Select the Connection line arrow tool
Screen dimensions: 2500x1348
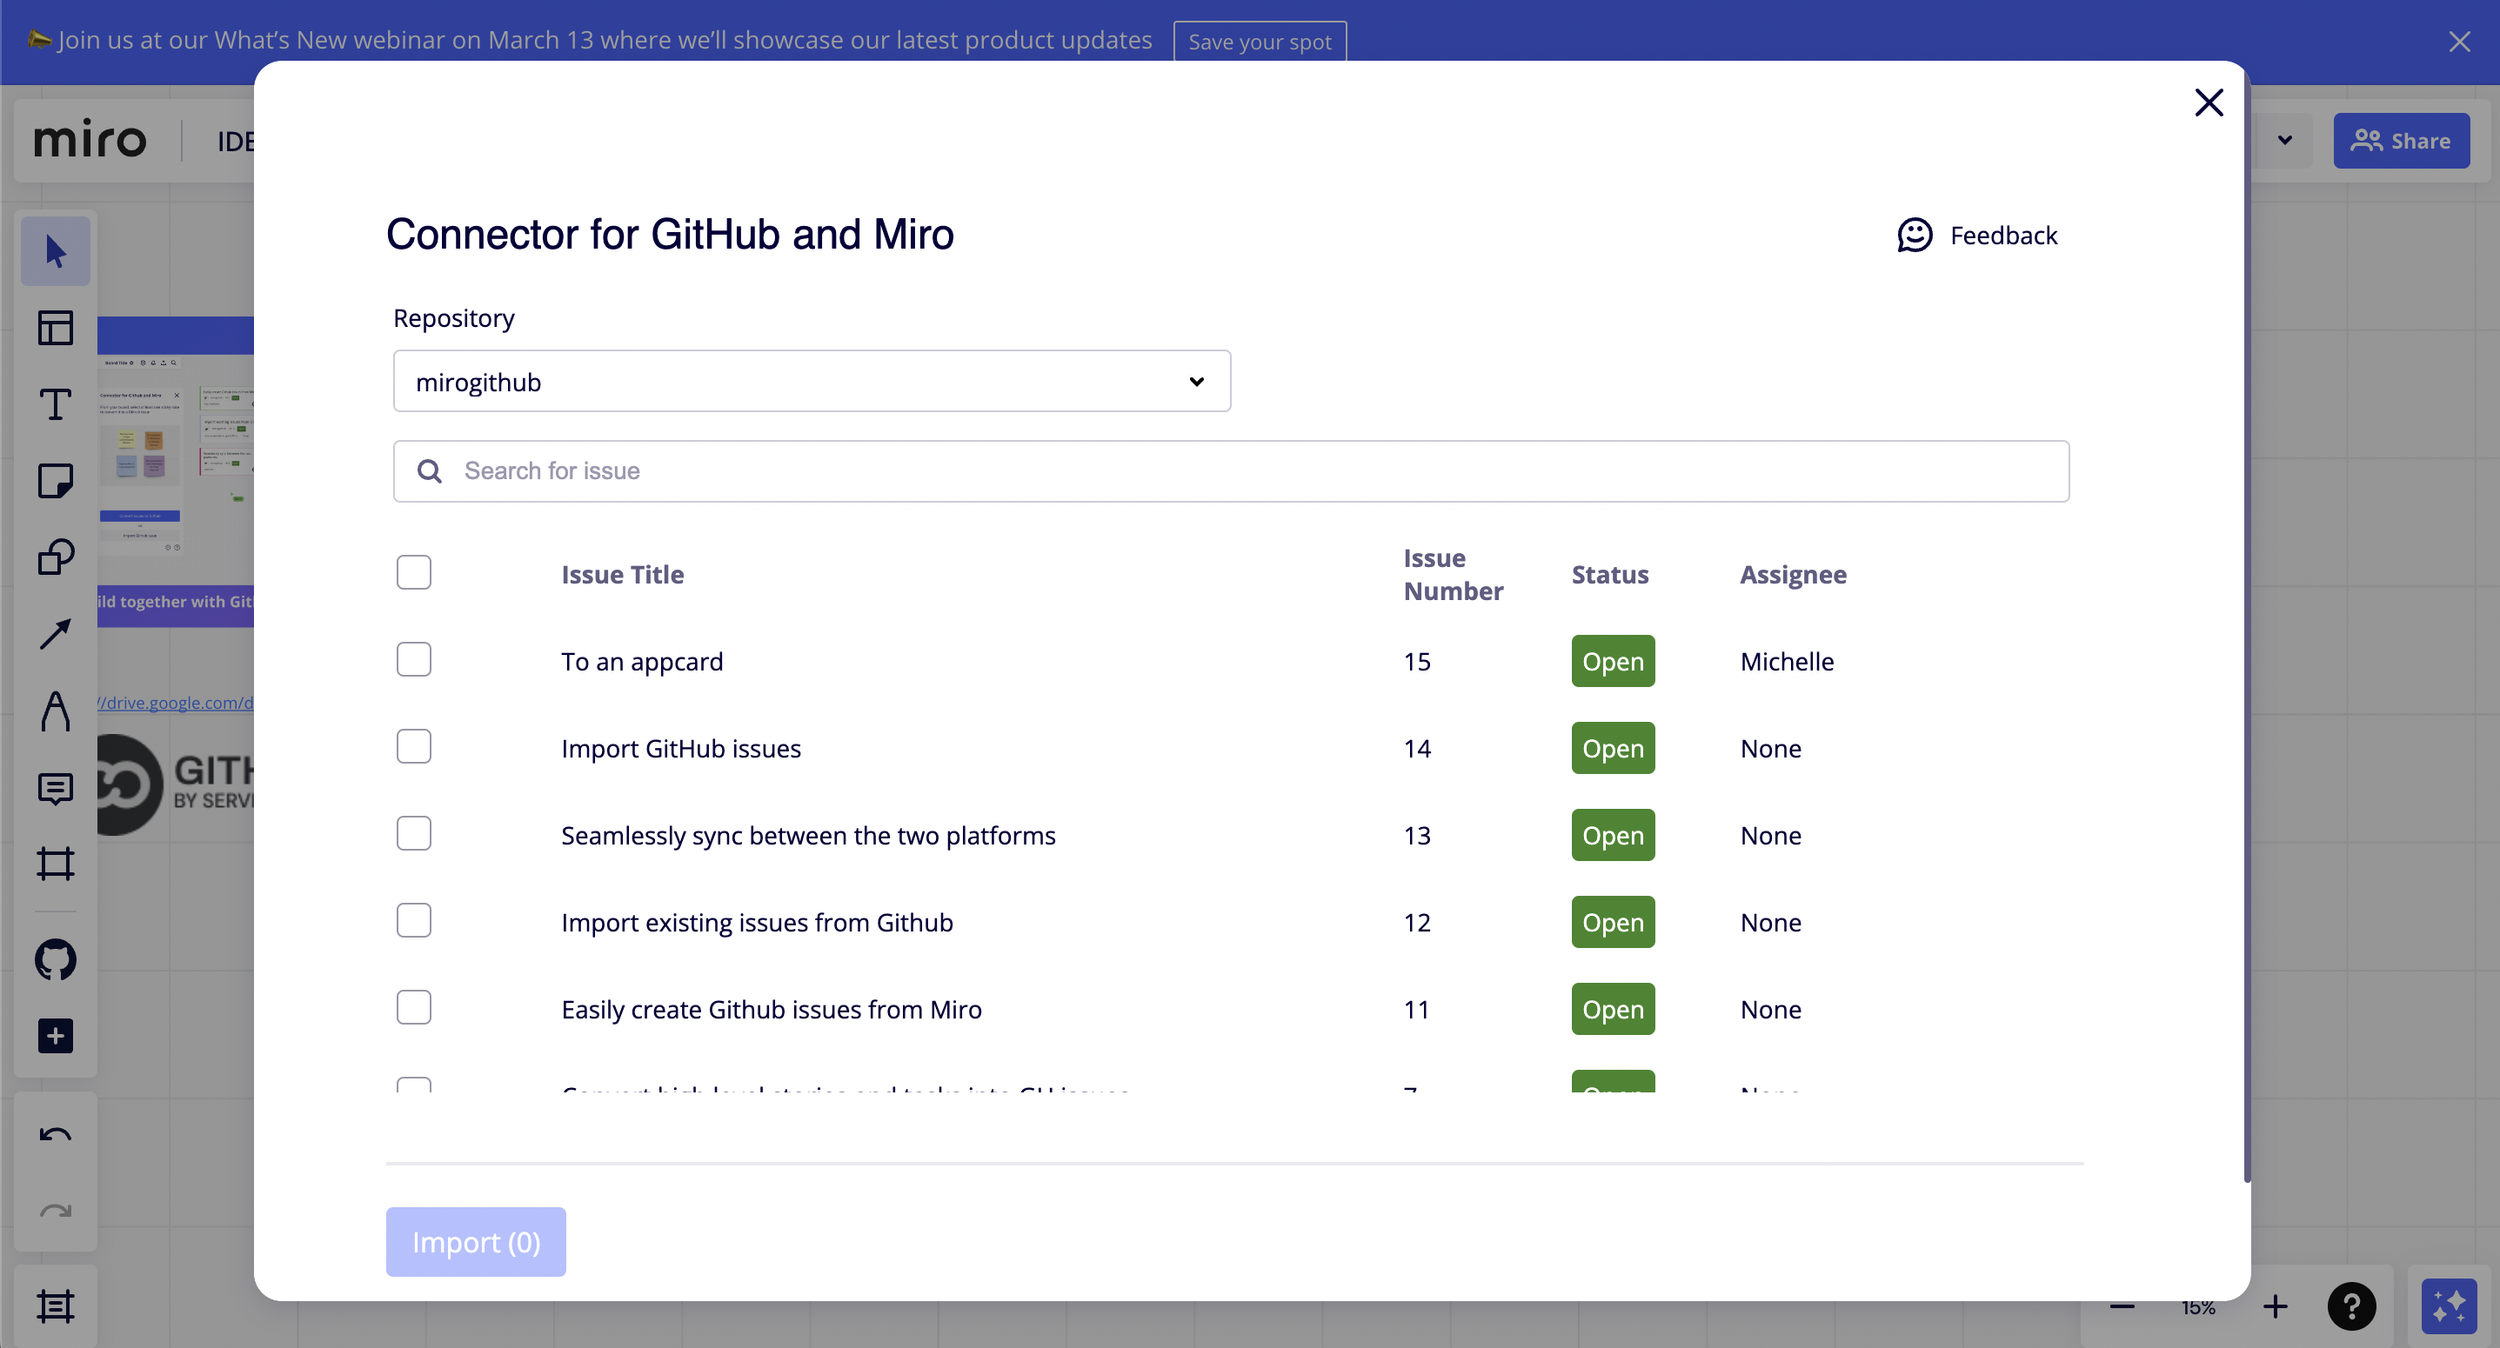(56, 634)
